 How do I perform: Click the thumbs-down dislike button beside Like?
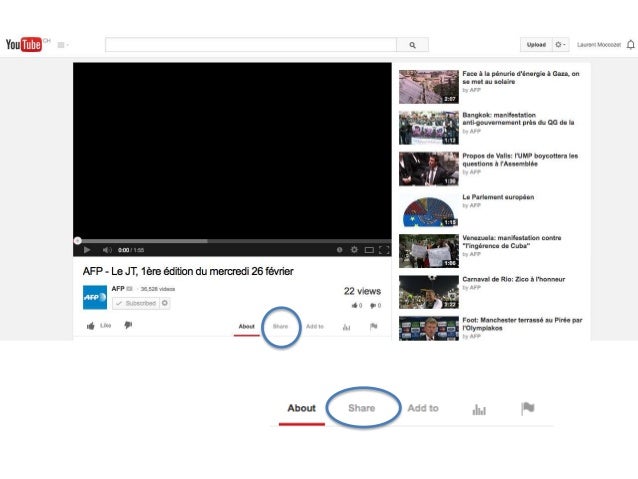click(128, 325)
